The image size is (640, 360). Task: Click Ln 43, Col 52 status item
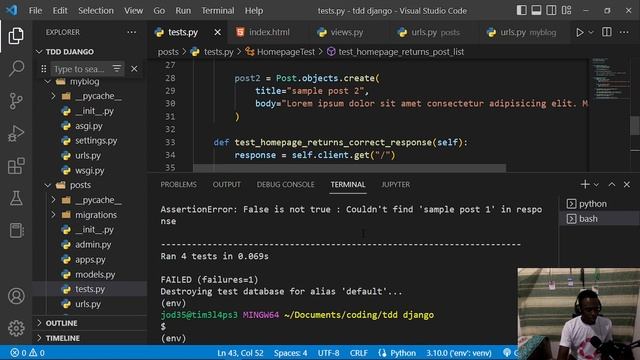tap(240, 353)
